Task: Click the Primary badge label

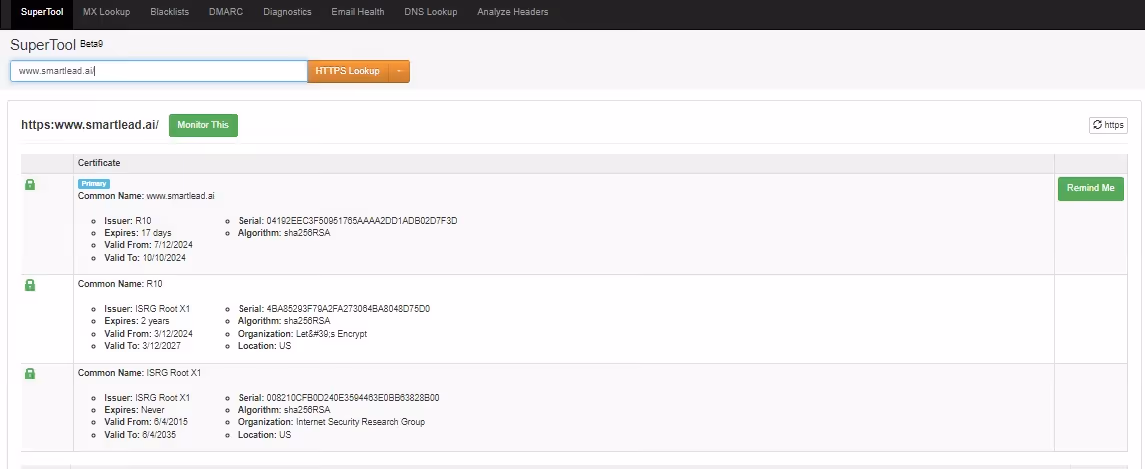Action: [93, 184]
